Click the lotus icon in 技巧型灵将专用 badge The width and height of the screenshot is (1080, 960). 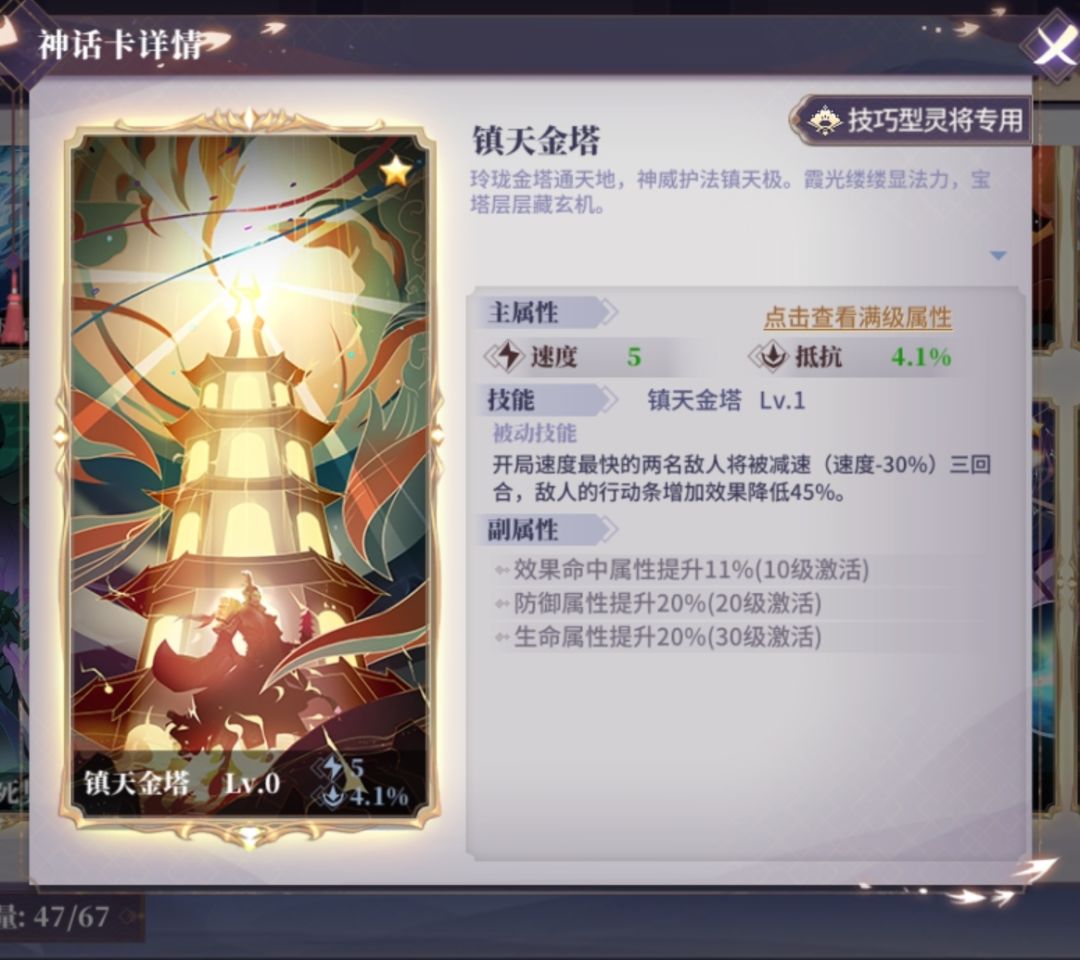(824, 121)
